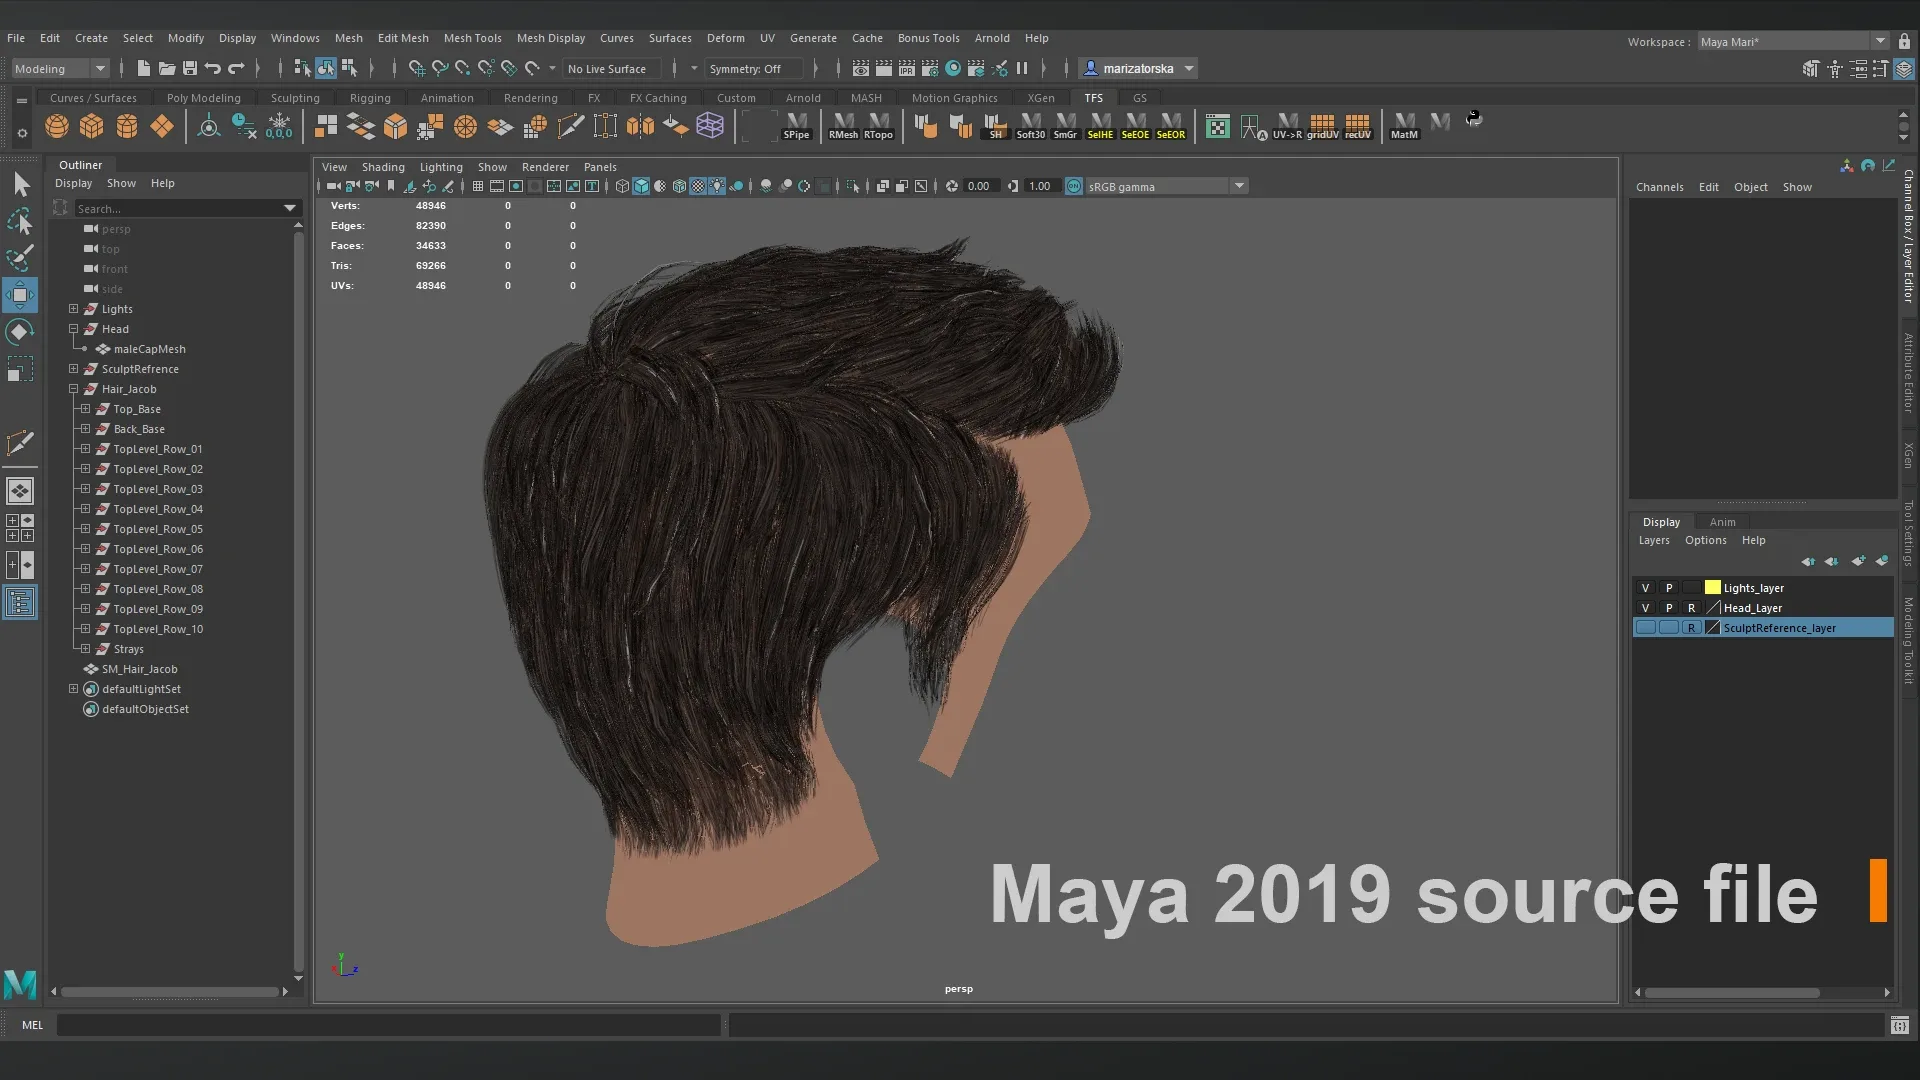The image size is (1920, 1080).
Task: Toggle visibility of Lights_layer
Action: 1643,587
